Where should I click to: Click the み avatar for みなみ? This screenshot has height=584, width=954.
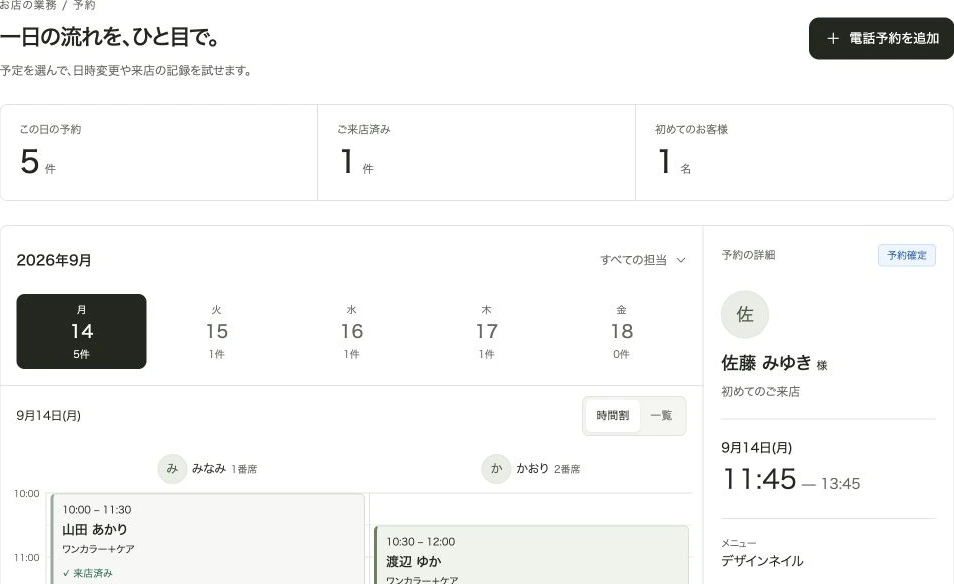click(x=172, y=468)
